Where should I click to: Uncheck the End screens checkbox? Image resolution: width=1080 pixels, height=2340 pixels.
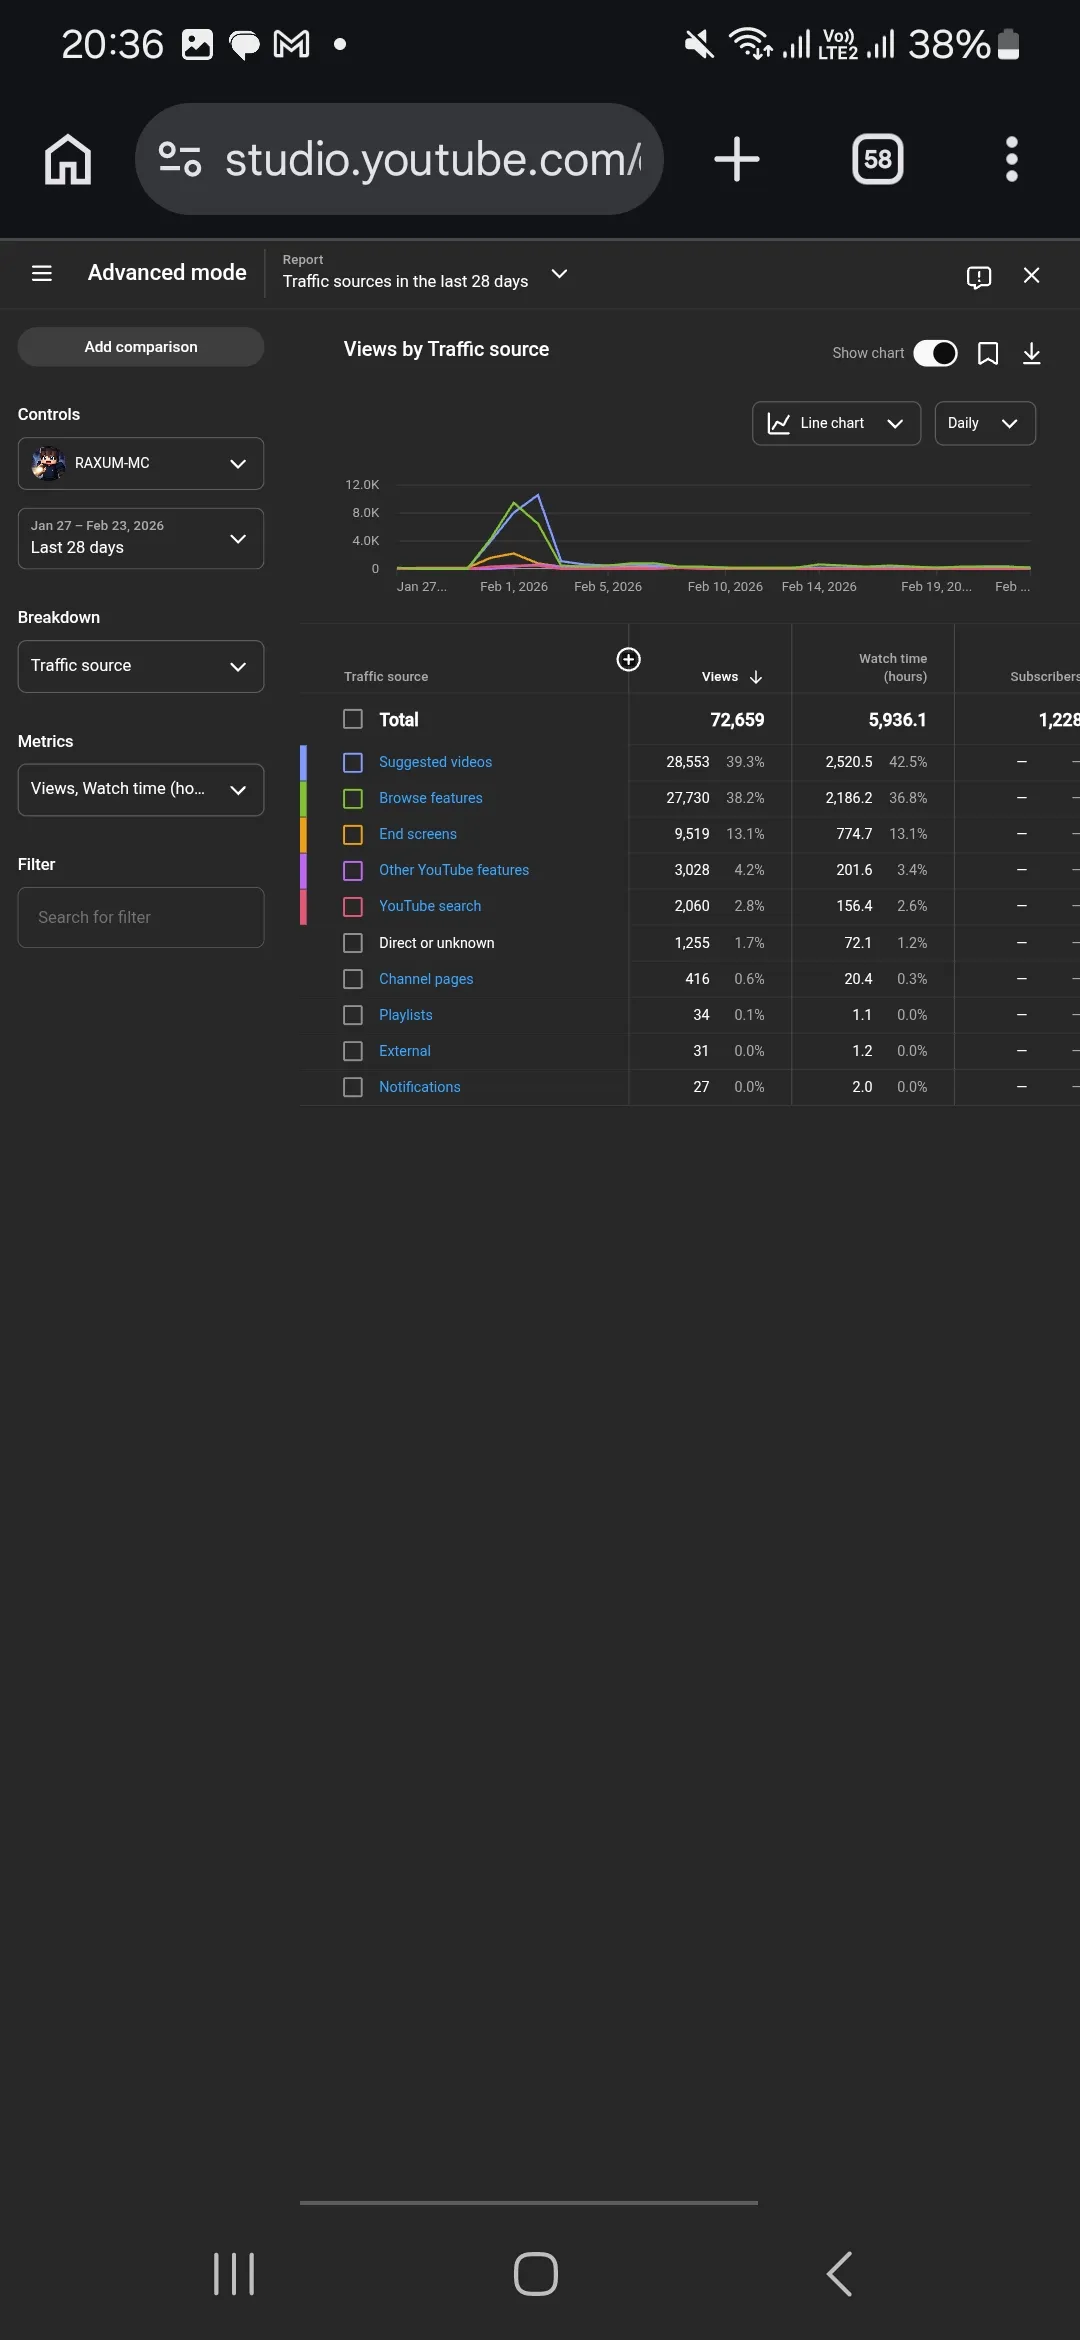(x=353, y=834)
